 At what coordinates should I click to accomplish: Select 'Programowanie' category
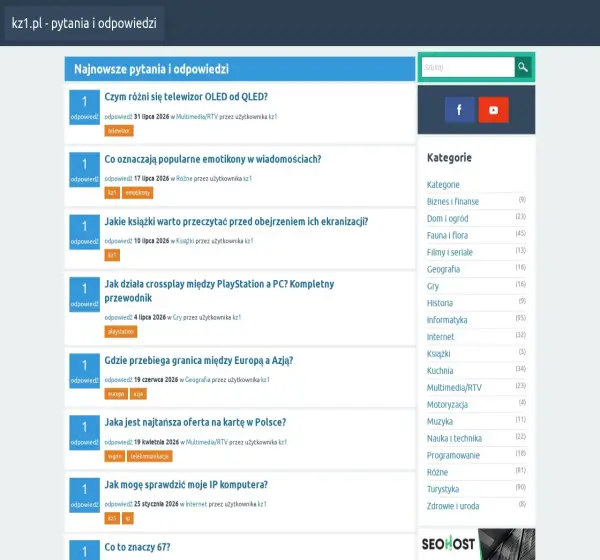[453, 456]
